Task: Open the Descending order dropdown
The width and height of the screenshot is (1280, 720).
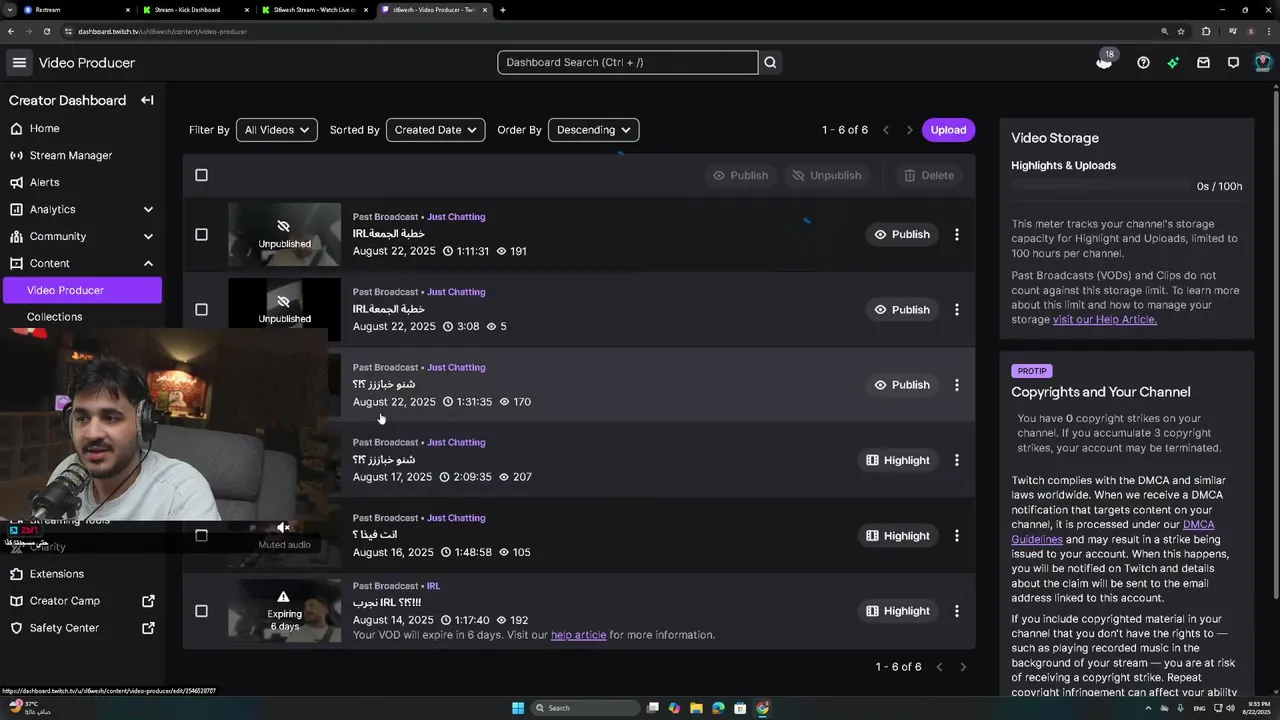Action: (x=593, y=130)
